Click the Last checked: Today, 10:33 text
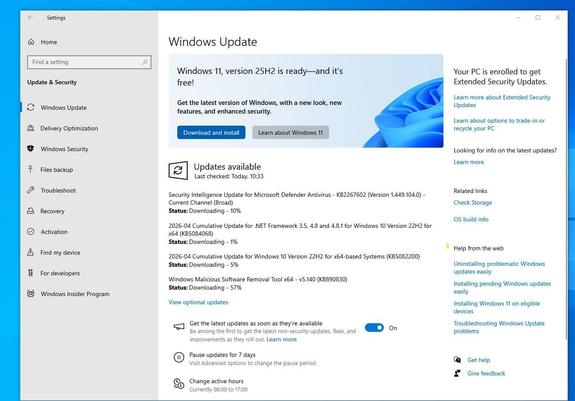Screen dimensions: 575x401 pyautogui.click(x=229, y=176)
